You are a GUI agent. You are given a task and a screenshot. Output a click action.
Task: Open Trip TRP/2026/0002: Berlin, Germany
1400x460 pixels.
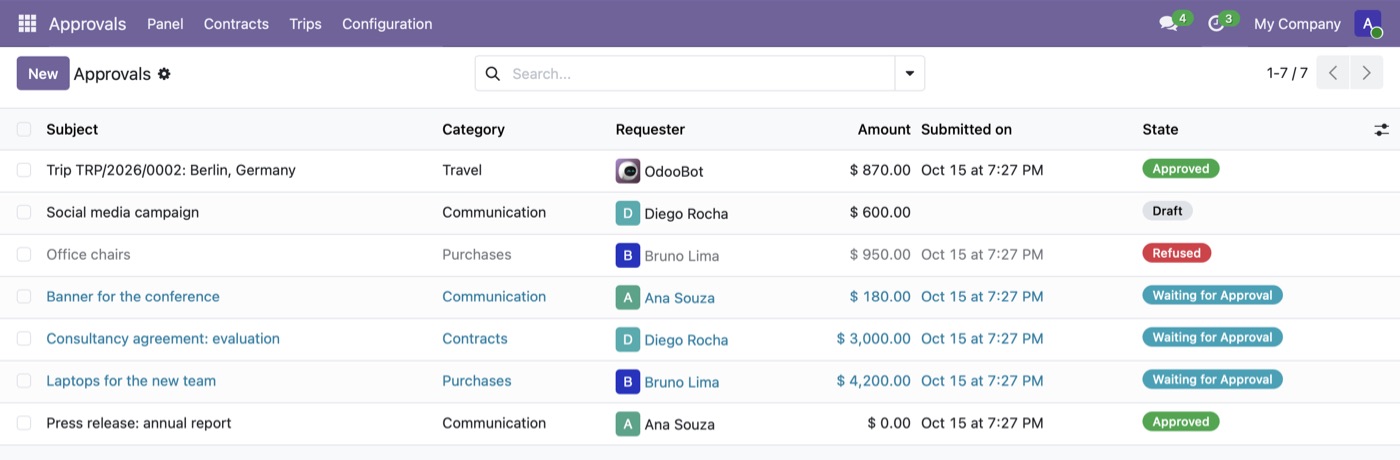point(171,170)
